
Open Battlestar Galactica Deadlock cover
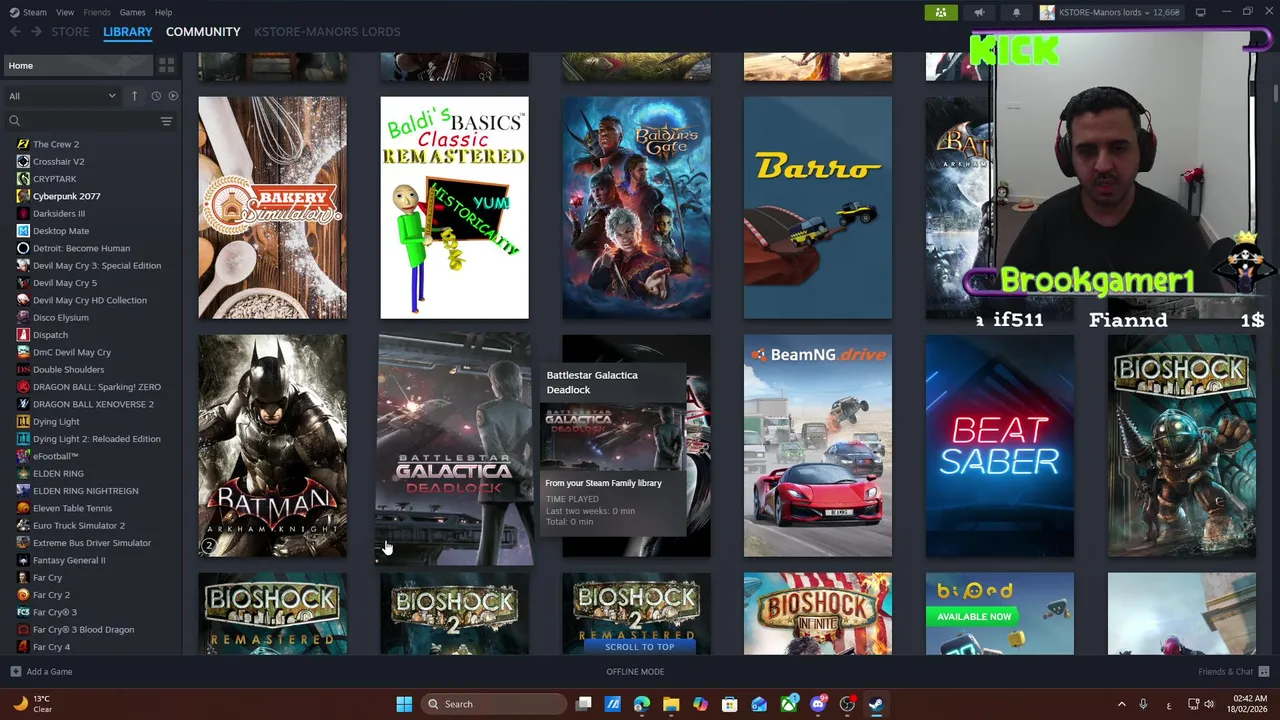point(454,448)
